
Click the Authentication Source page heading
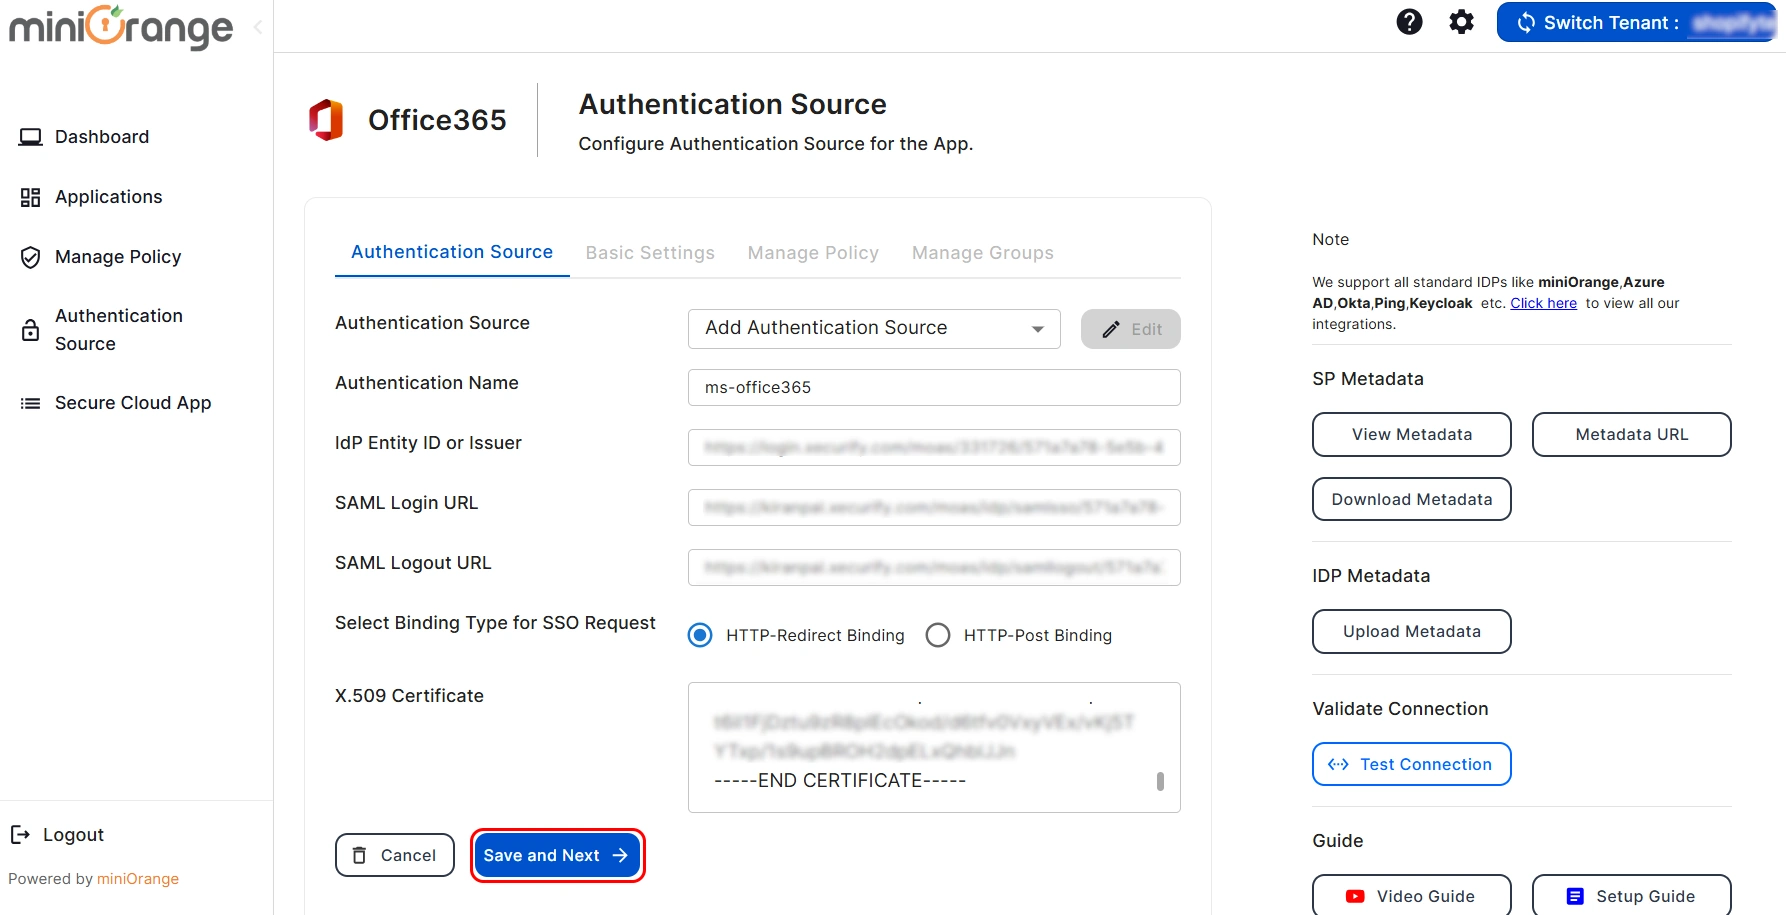[x=733, y=104]
